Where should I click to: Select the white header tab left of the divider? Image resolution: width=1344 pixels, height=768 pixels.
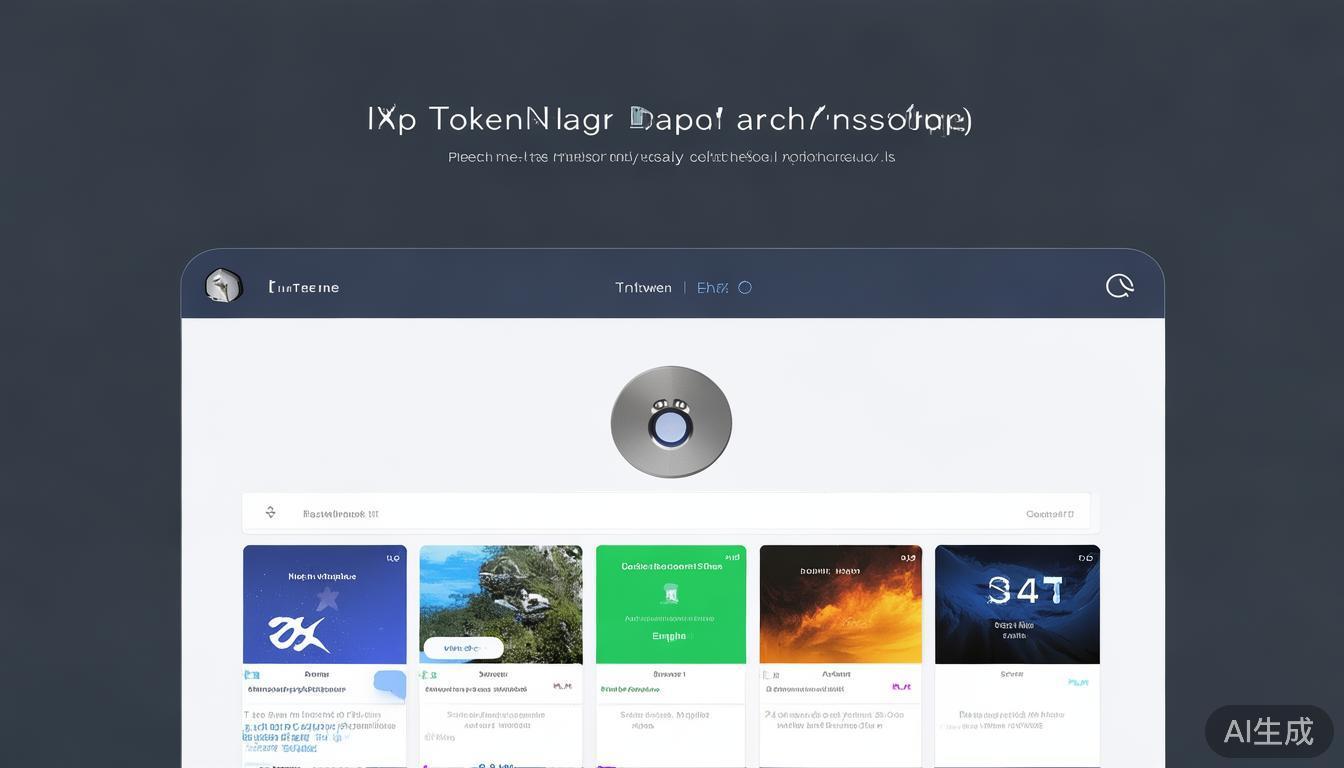pos(643,288)
